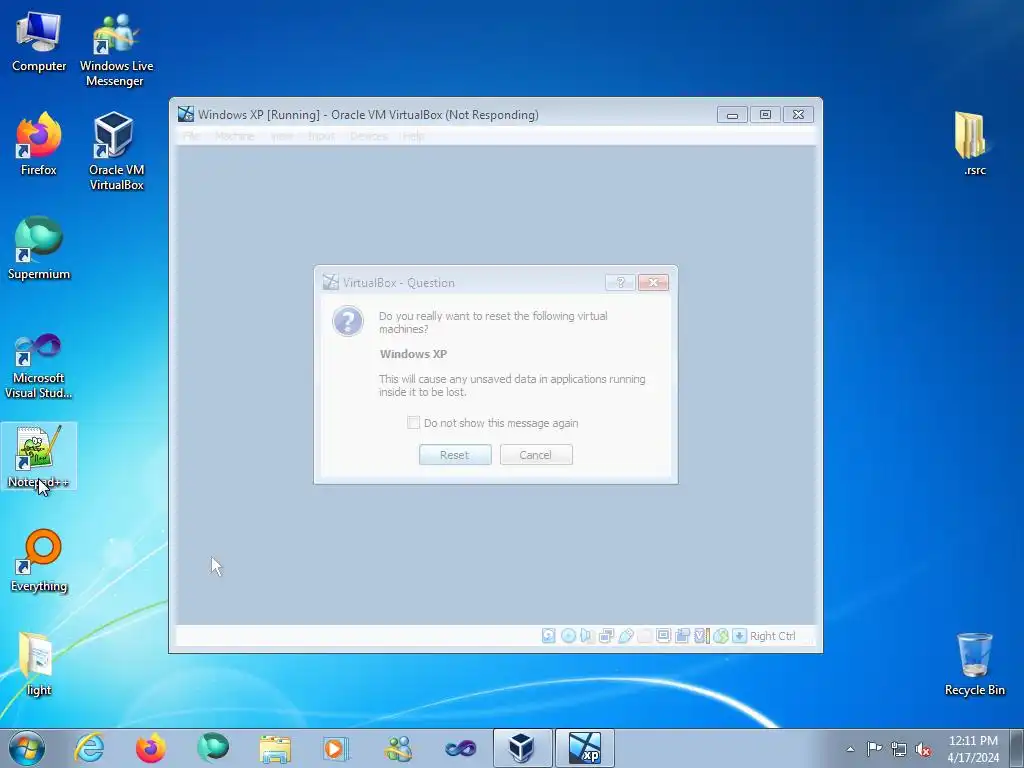Click the question mark icon in the dialog

[x=348, y=321]
